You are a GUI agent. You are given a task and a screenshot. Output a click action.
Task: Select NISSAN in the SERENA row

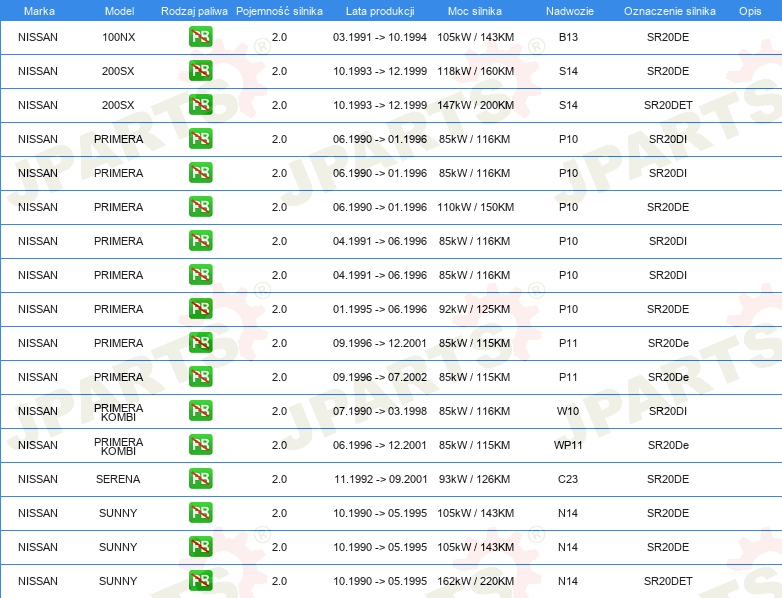point(38,479)
